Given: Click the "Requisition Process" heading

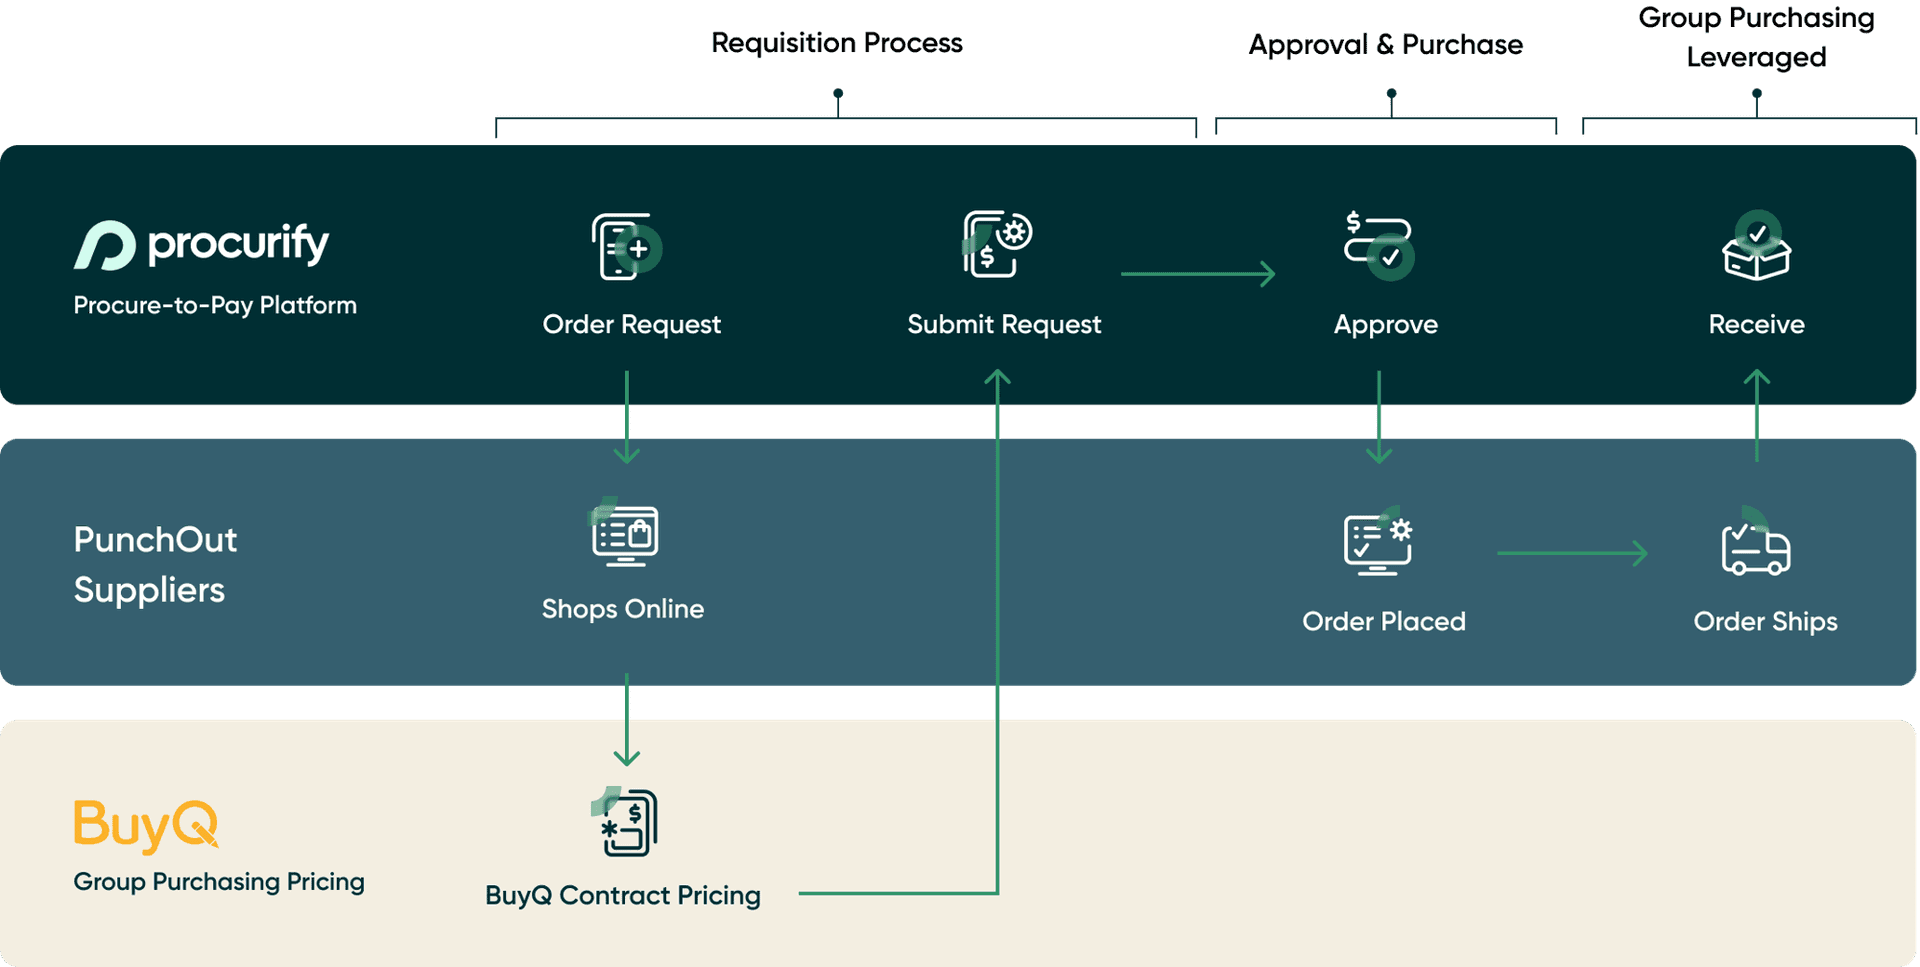Looking at the screenshot, I should [837, 43].
